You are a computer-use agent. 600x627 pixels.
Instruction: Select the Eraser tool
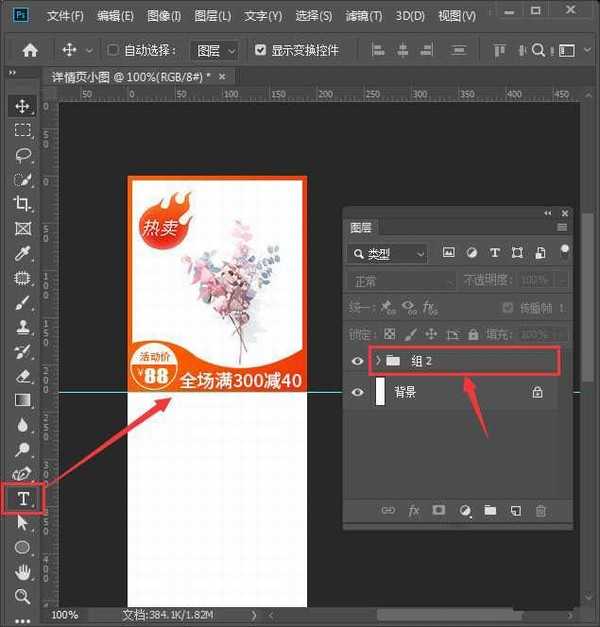[x=23, y=376]
